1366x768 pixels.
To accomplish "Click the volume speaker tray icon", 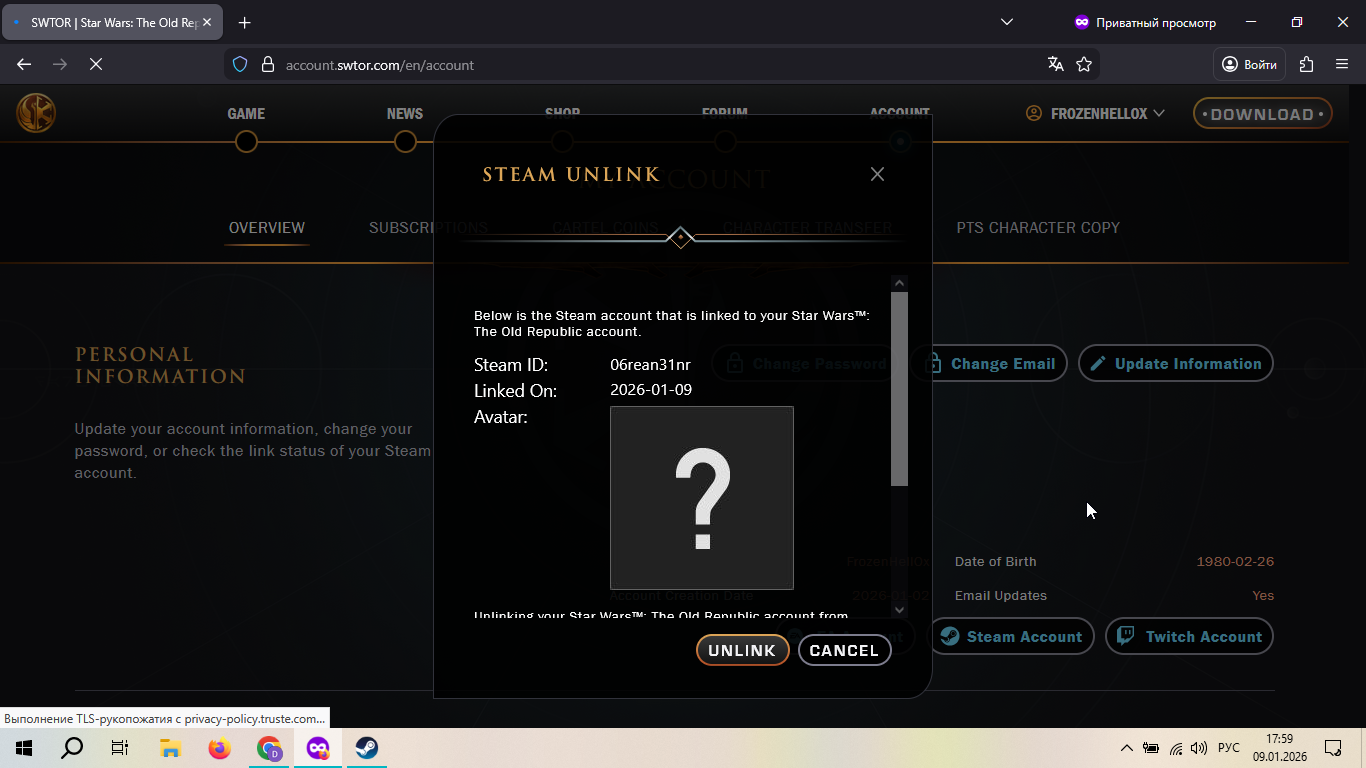I will [1200, 748].
